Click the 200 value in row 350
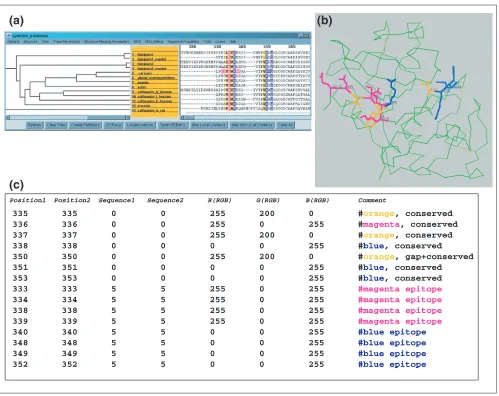This screenshot has width=499, height=396. tap(267, 257)
